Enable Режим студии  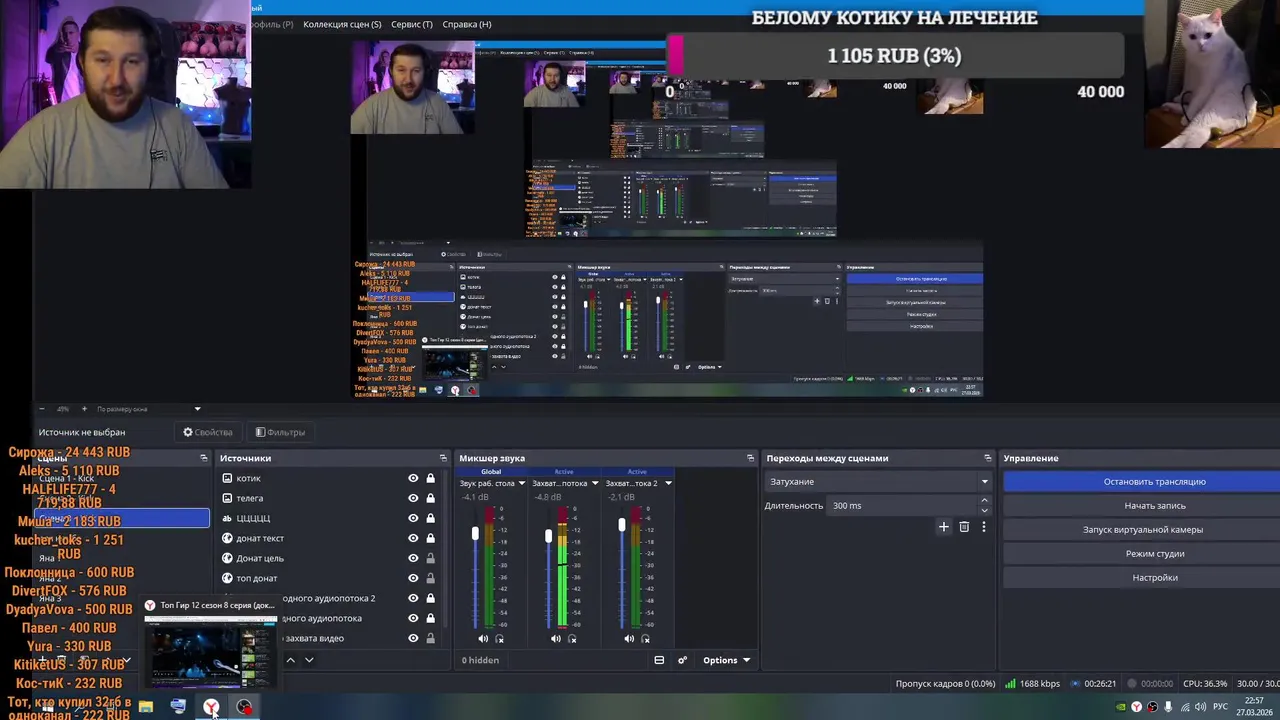pyautogui.click(x=1154, y=554)
